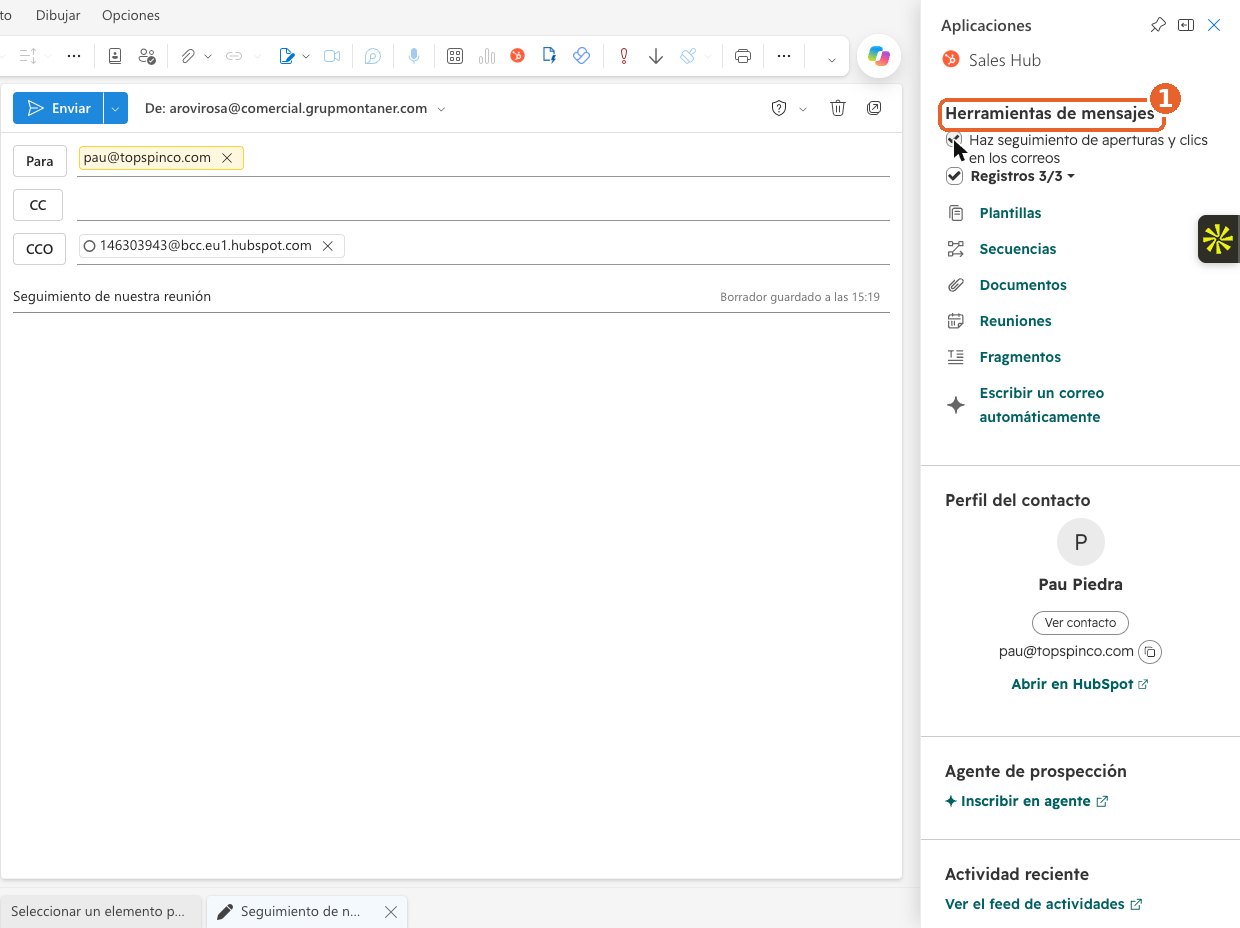Click the more options ellipsis before printer's right
This screenshot has height=928, width=1240.
click(x=784, y=56)
